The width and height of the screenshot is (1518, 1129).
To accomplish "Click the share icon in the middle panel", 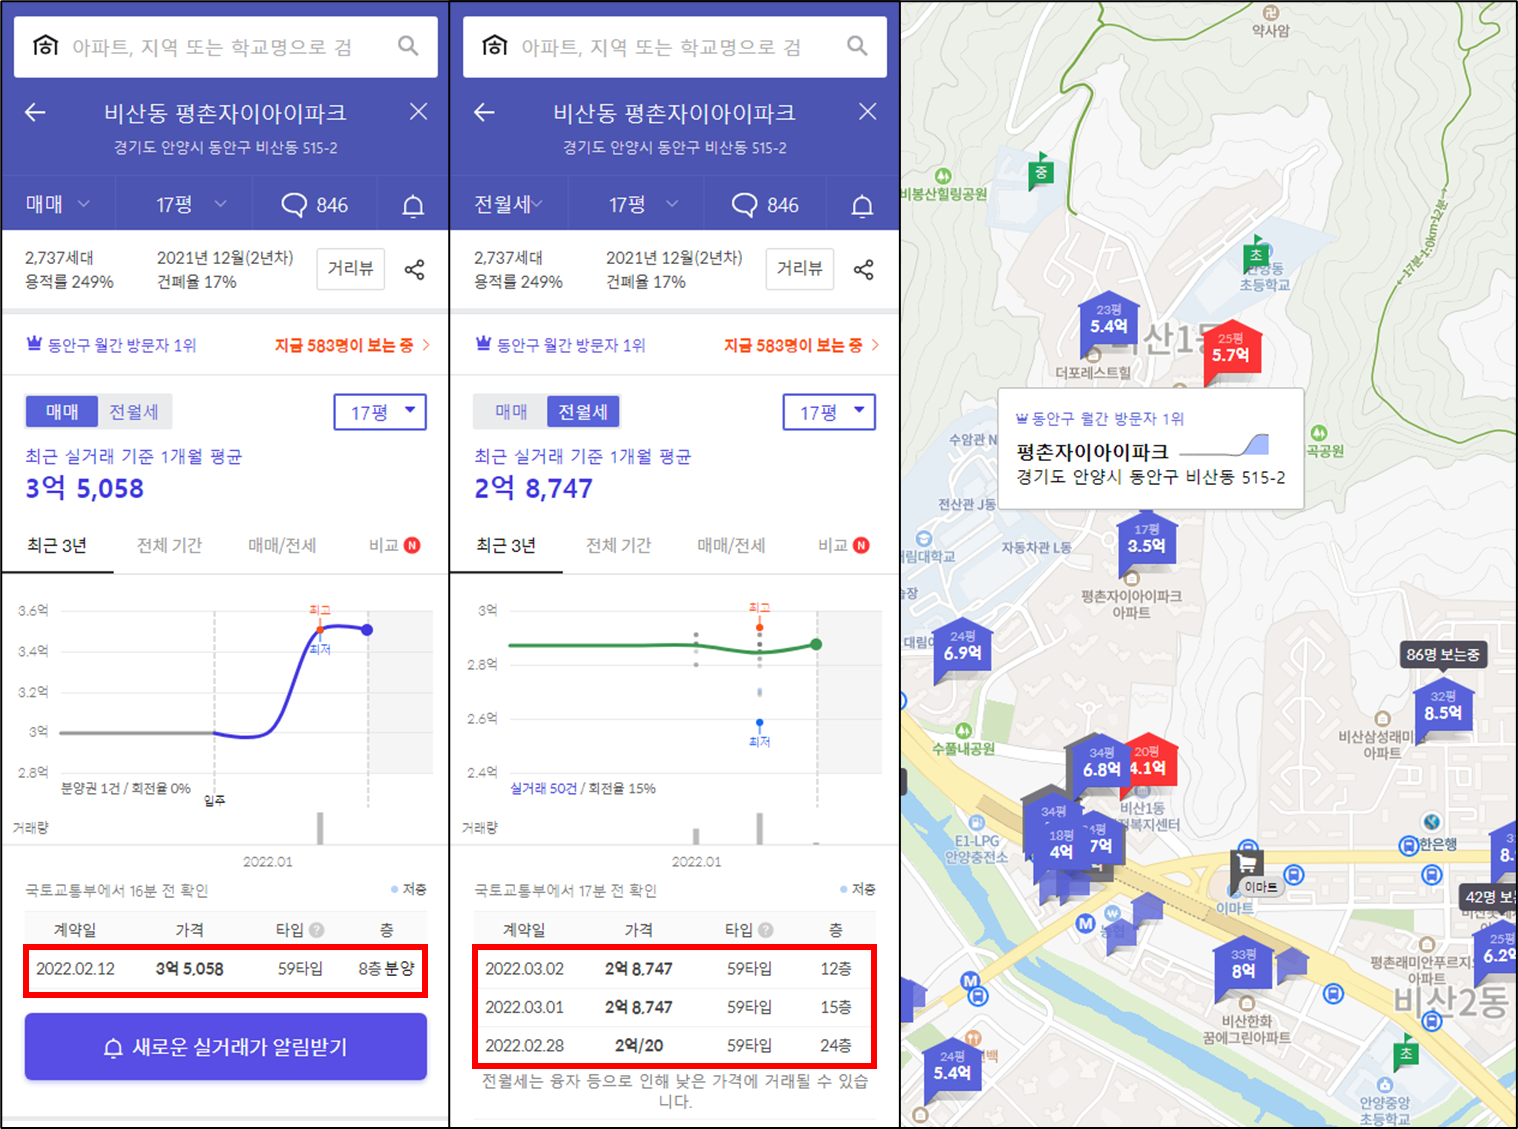I will tap(863, 269).
